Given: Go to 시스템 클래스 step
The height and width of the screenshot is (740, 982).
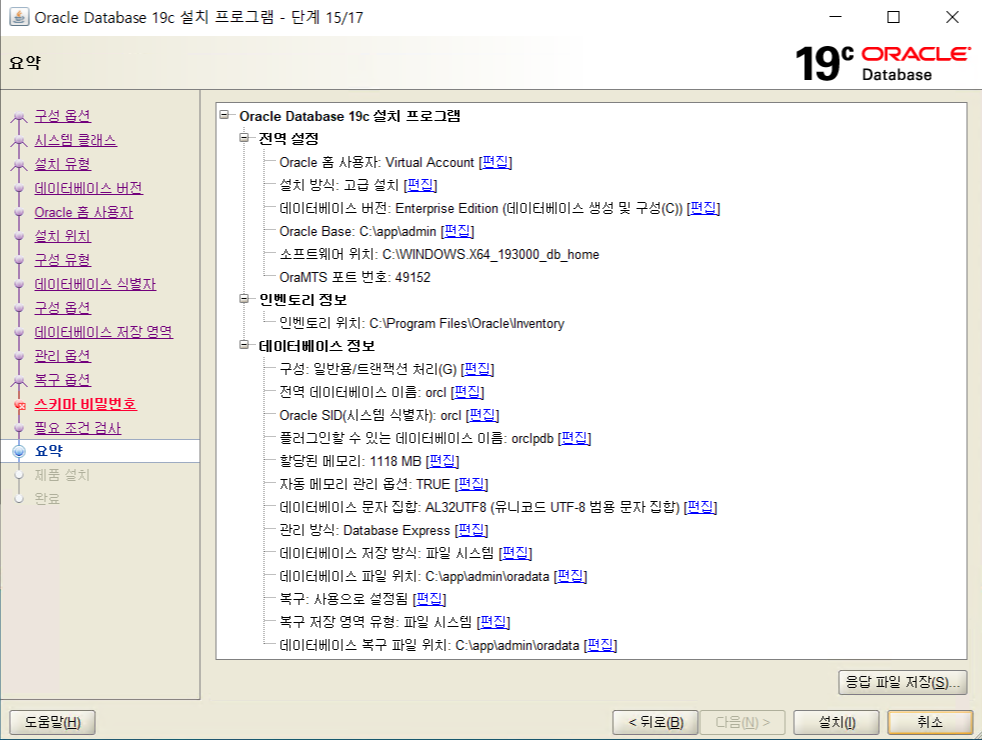Looking at the screenshot, I should (76, 140).
